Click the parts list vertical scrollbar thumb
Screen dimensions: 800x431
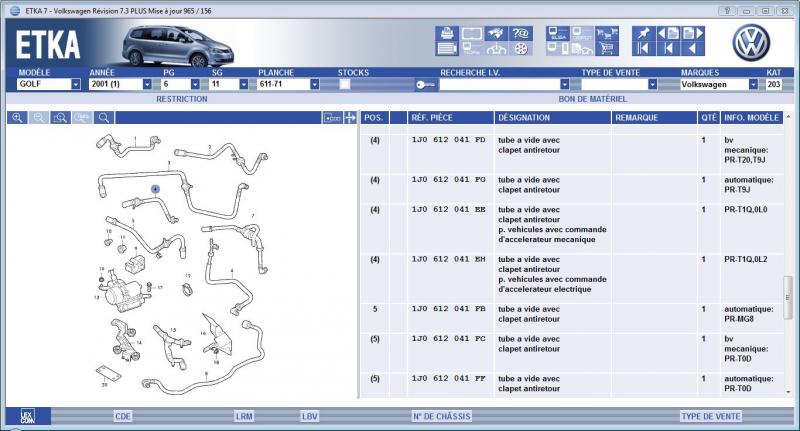788,297
